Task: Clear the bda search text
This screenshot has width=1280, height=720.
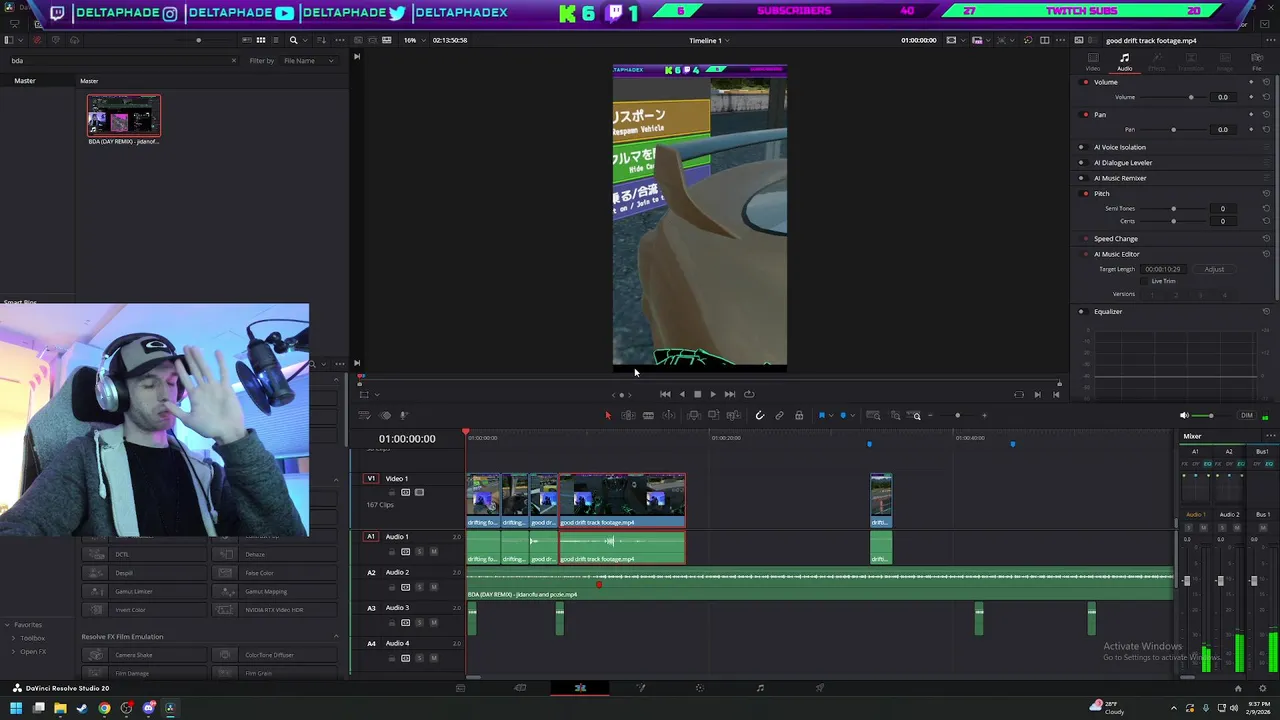Action: click(x=234, y=61)
